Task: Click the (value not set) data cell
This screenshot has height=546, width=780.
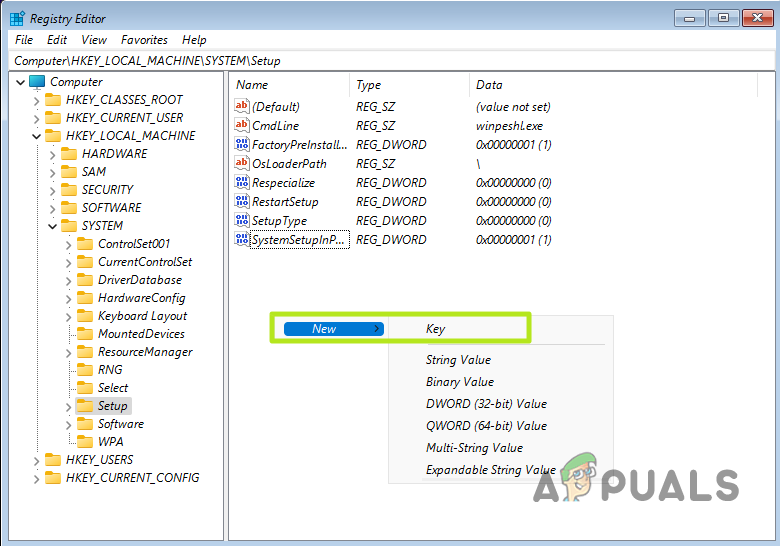Action: tap(513, 107)
